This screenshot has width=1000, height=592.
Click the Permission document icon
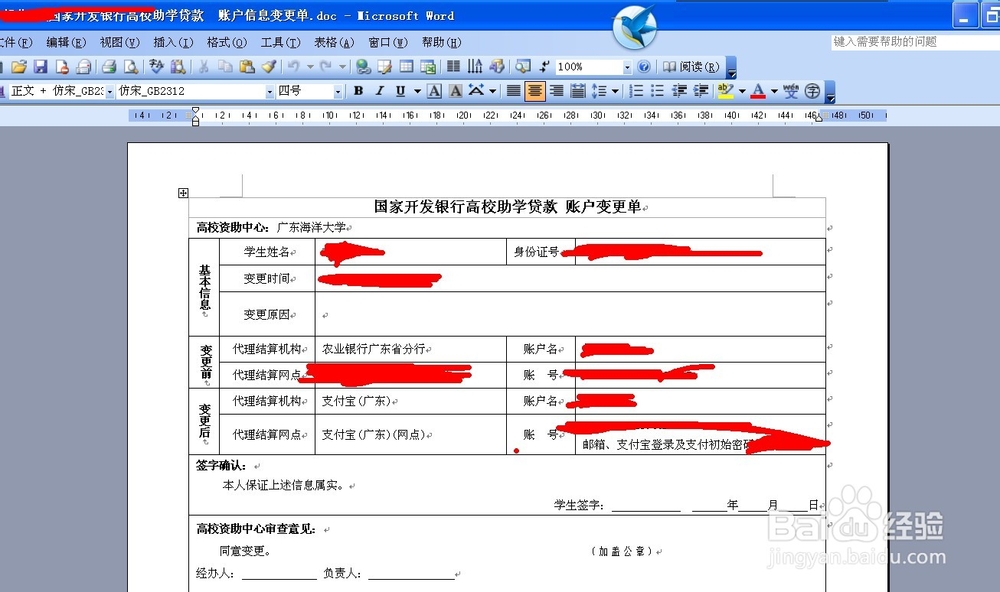point(62,66)
